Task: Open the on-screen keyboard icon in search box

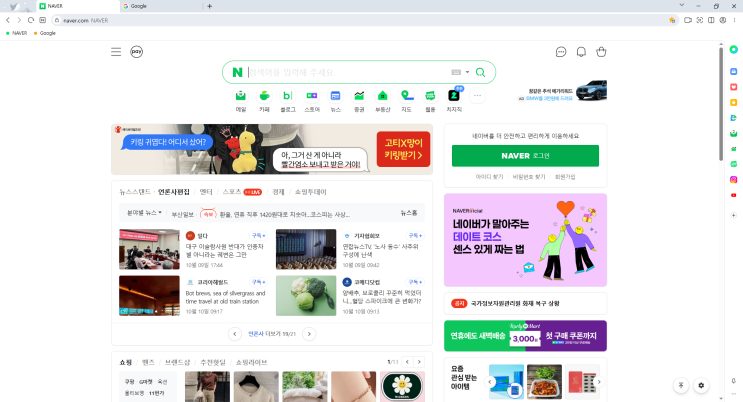Action: click(x=456, y=73)
